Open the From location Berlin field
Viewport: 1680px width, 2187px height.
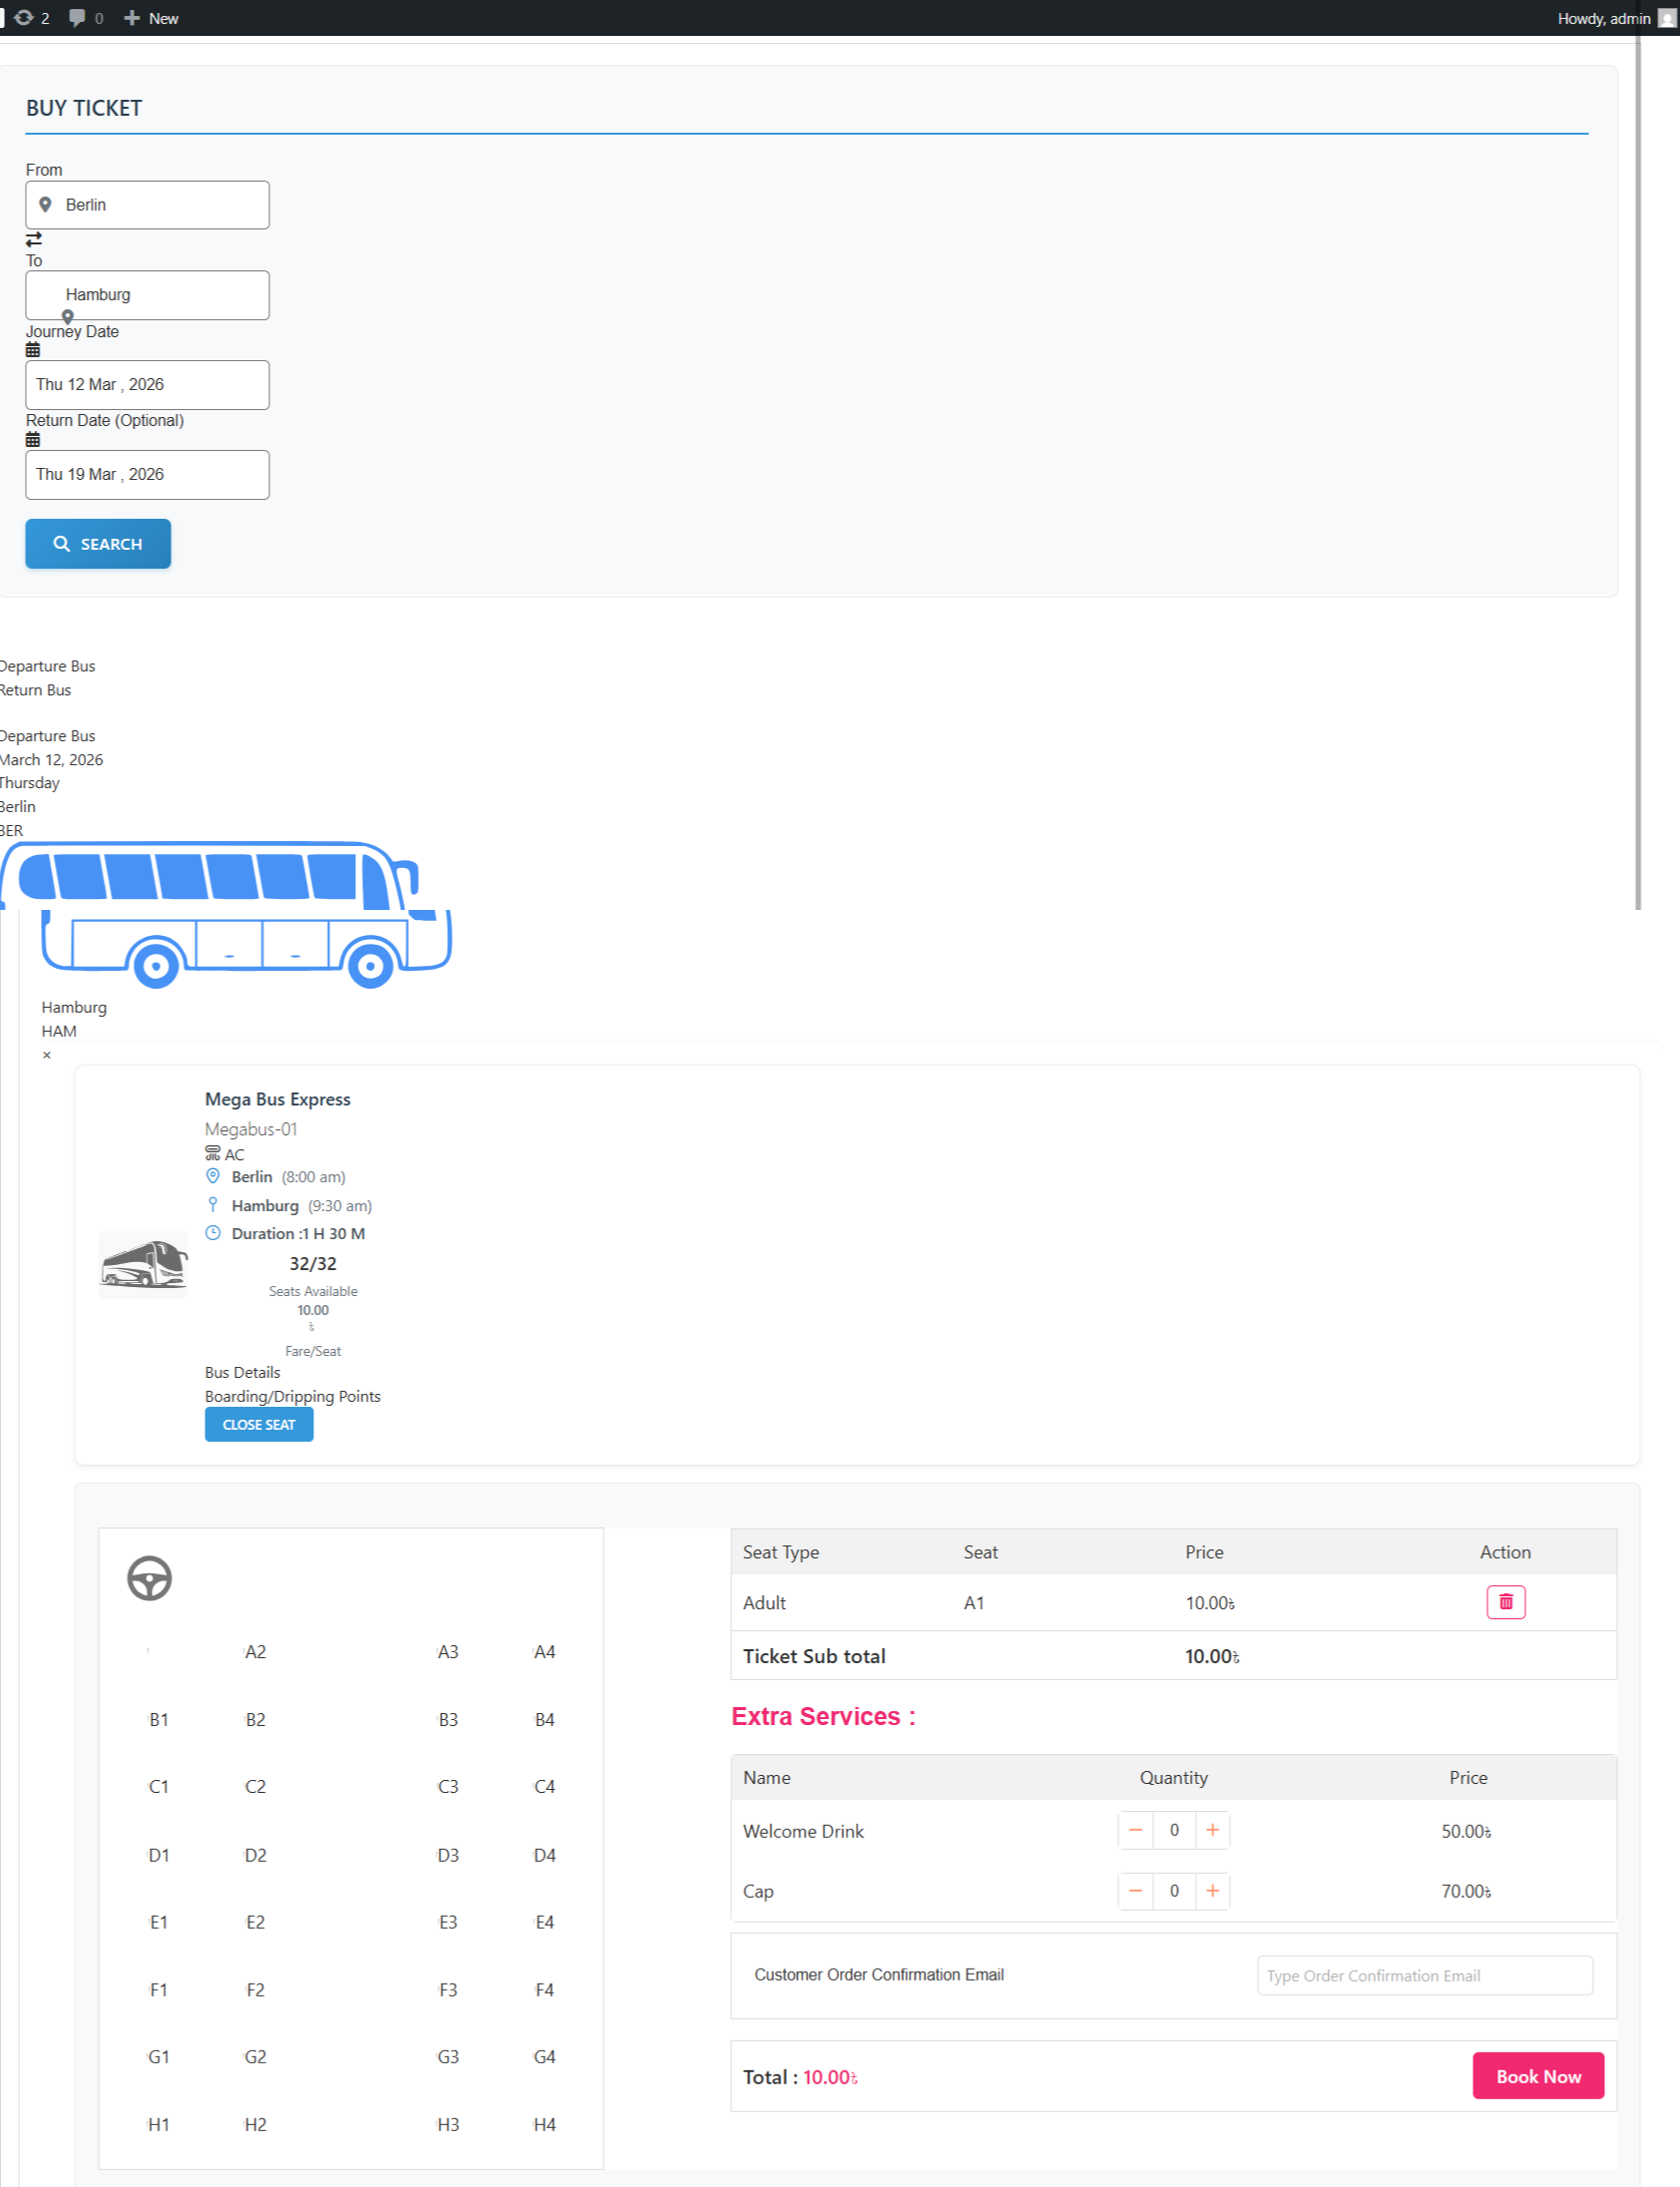point(147,205)
